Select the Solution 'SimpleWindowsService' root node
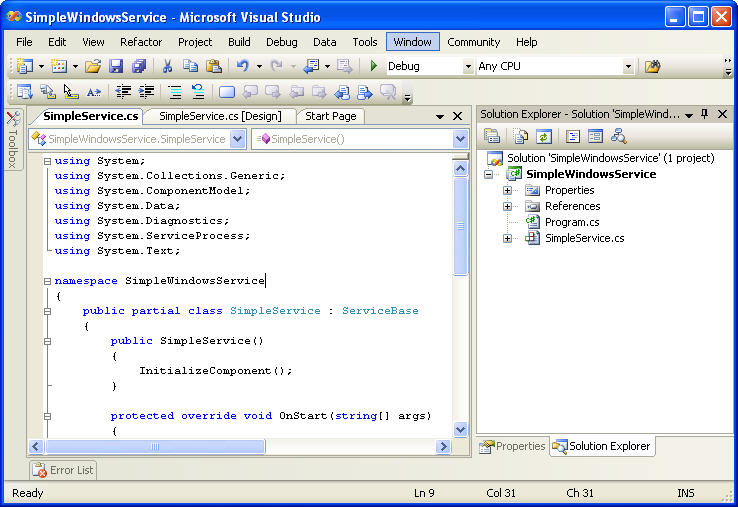The height and width of the screenshot is (507, 738). [610, 158]
